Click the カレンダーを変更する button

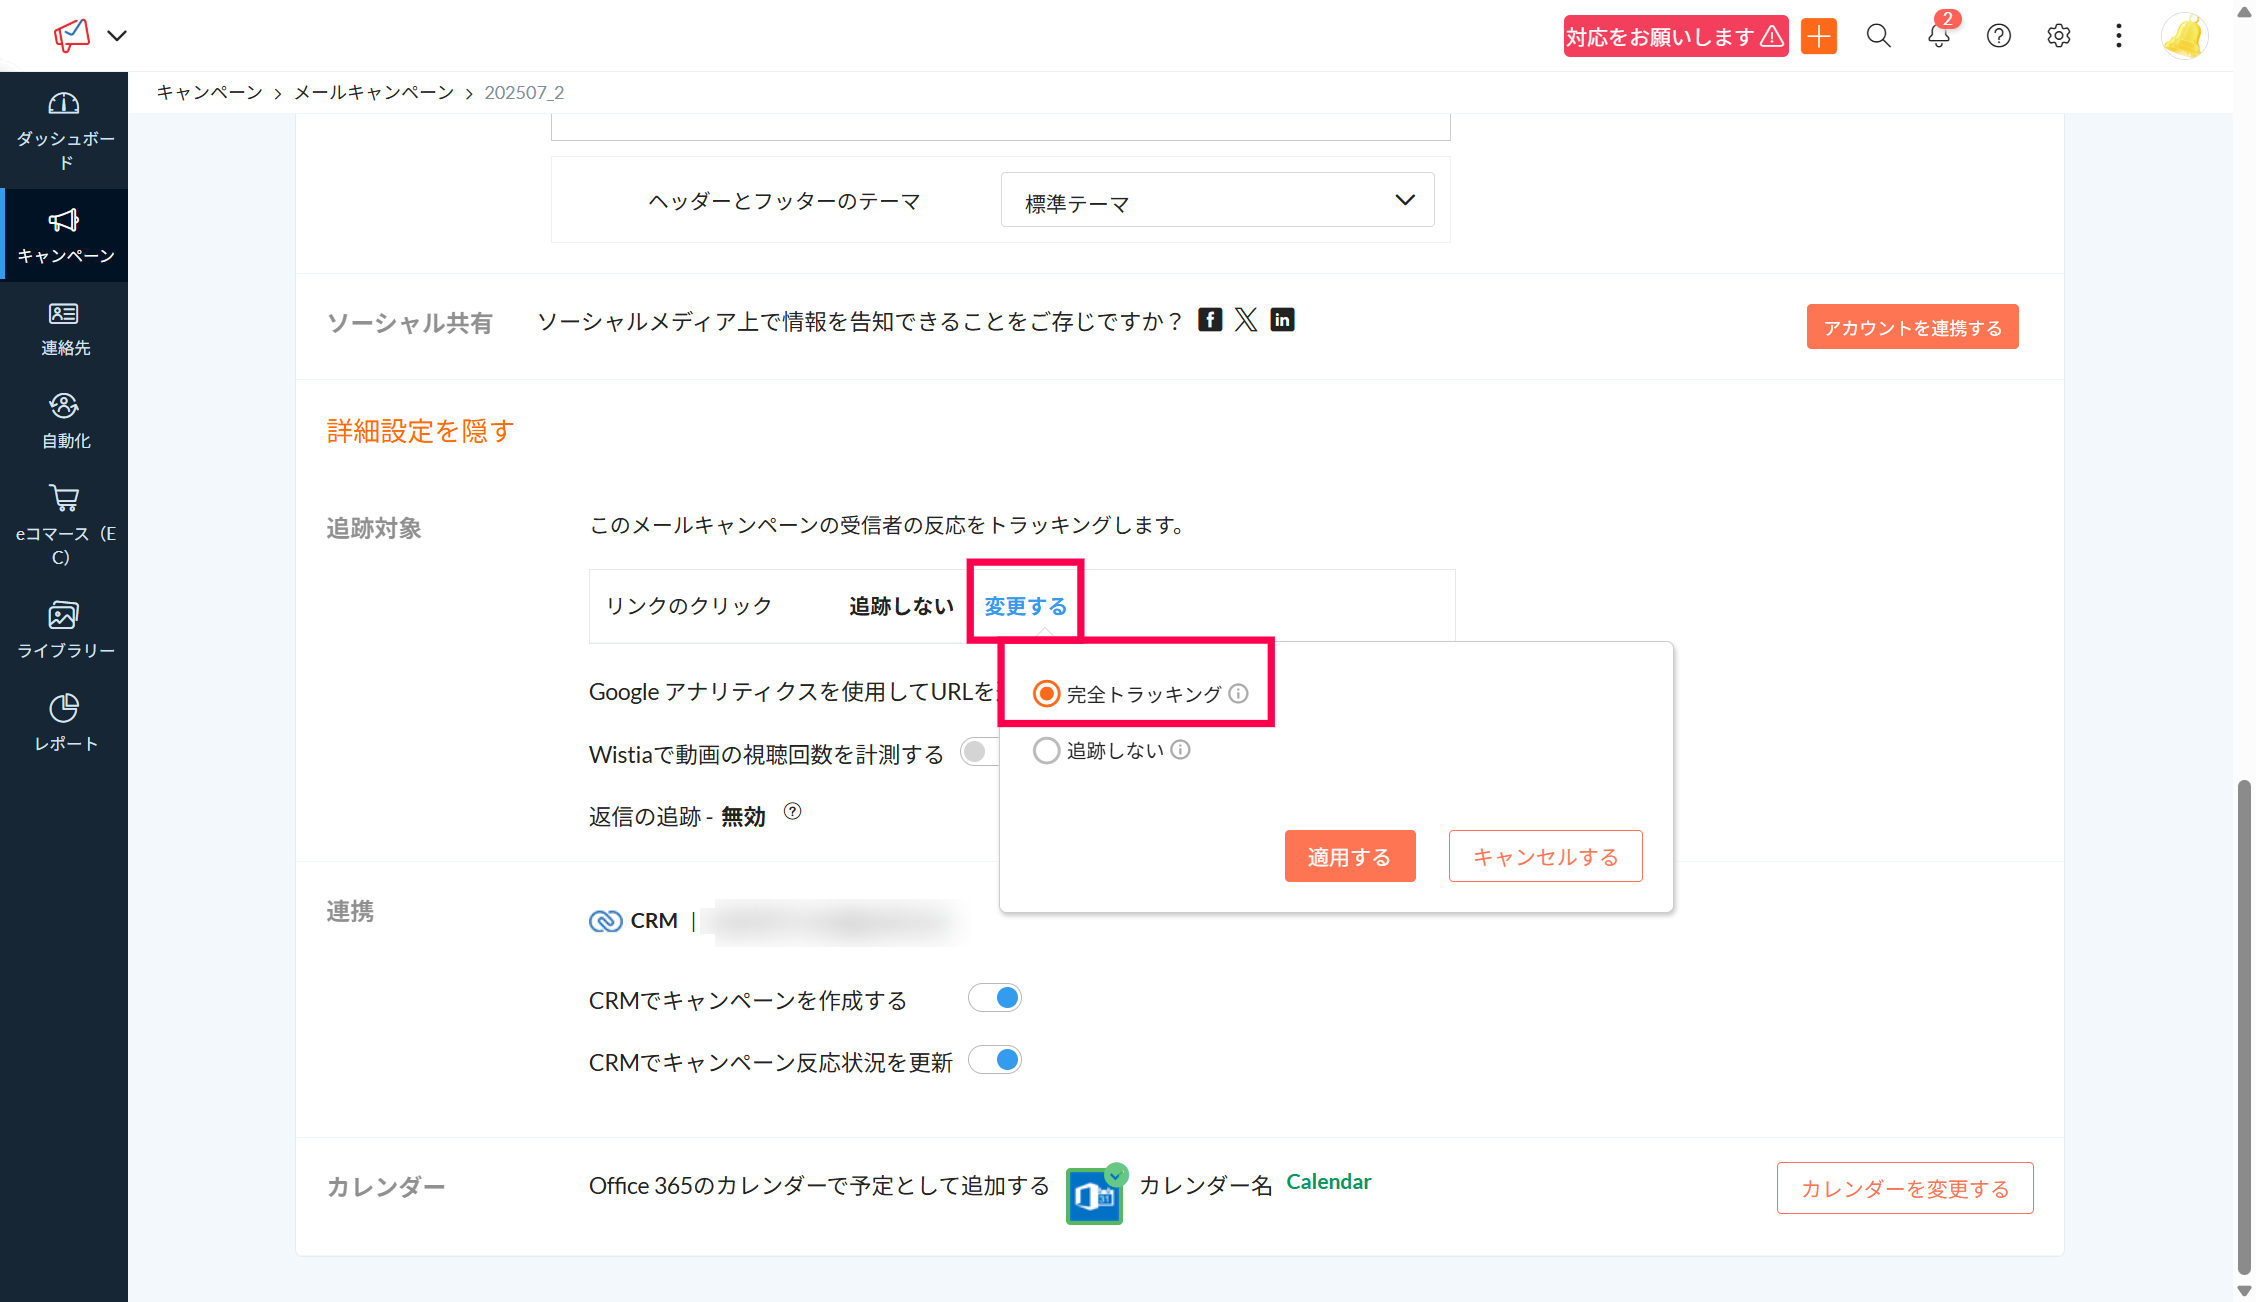pyautogui.click(x=1904, y=1188)
